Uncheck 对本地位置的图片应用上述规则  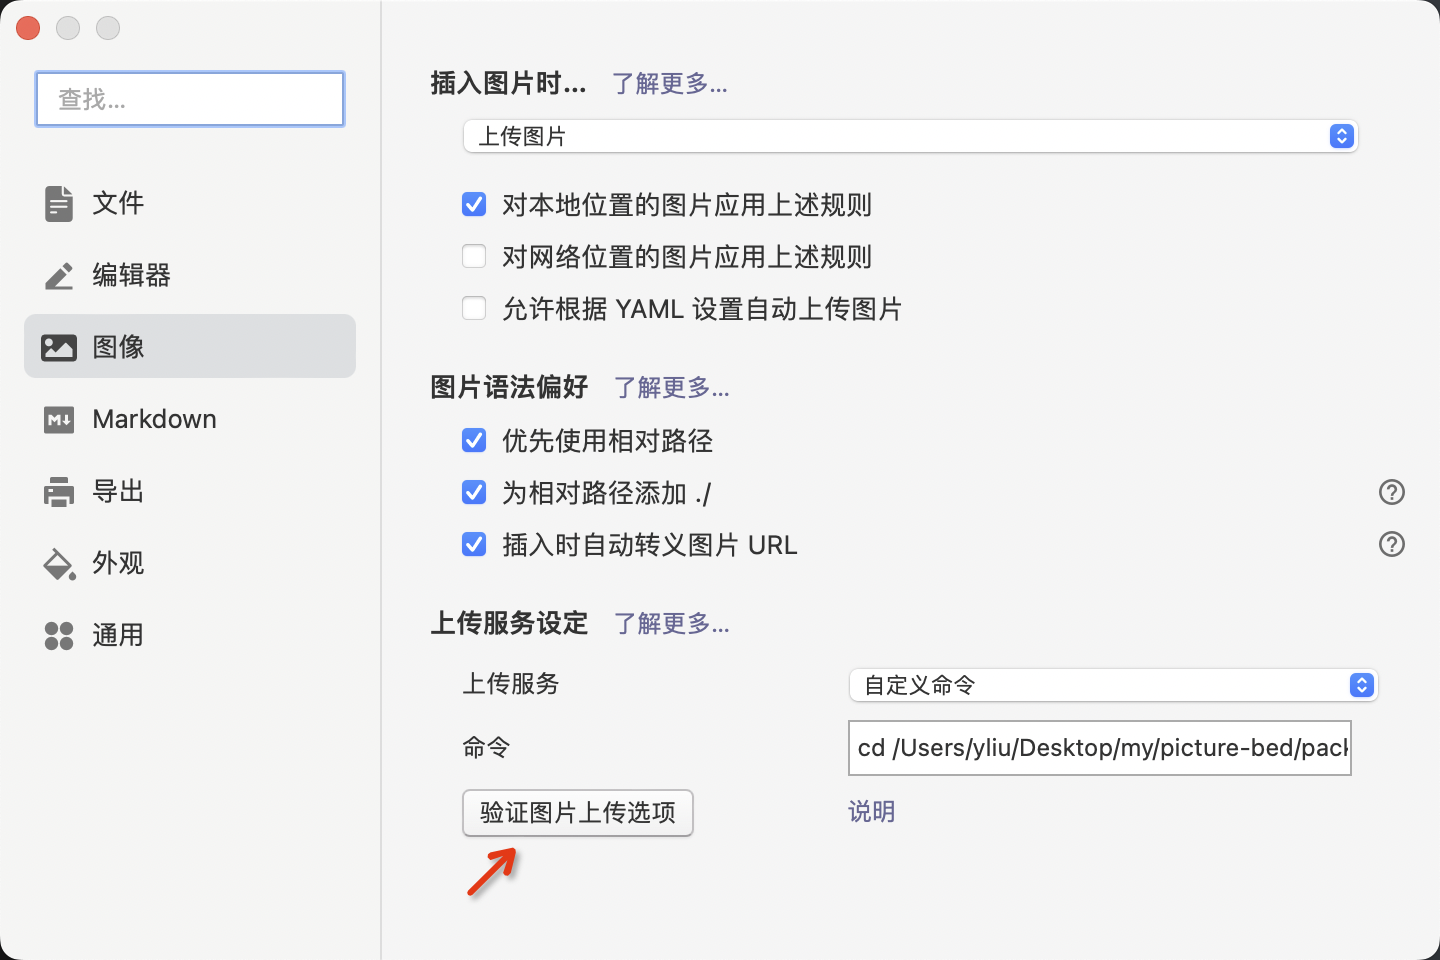pos(473,204)
